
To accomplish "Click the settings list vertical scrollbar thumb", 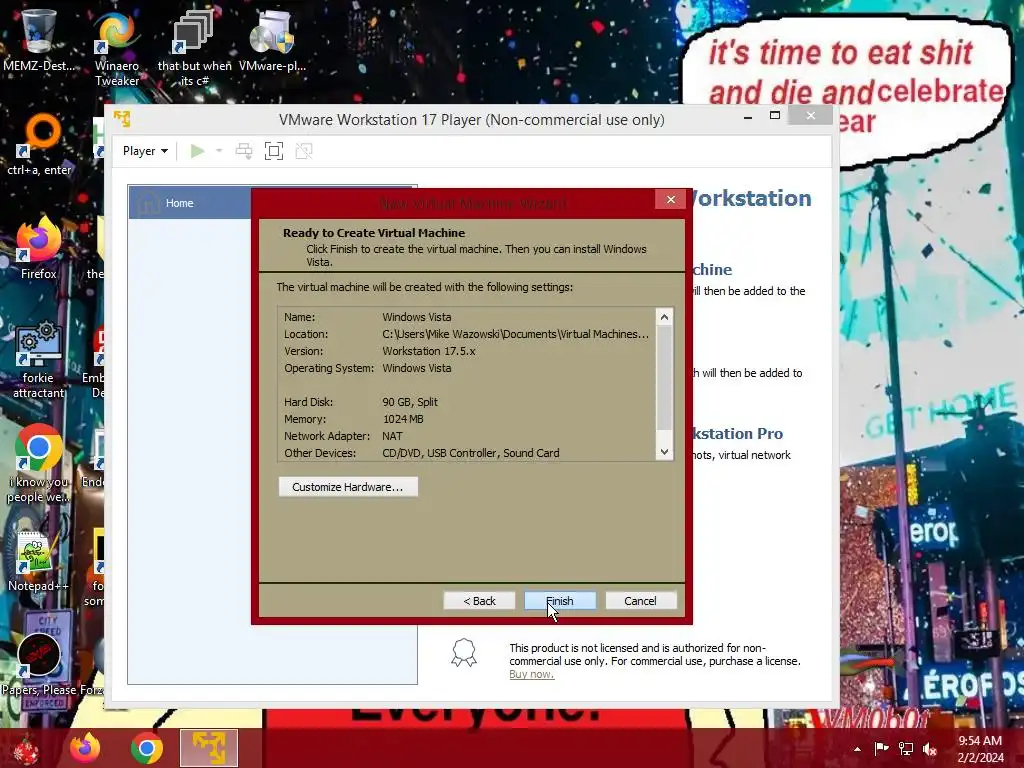I will (x=664, y=378).
